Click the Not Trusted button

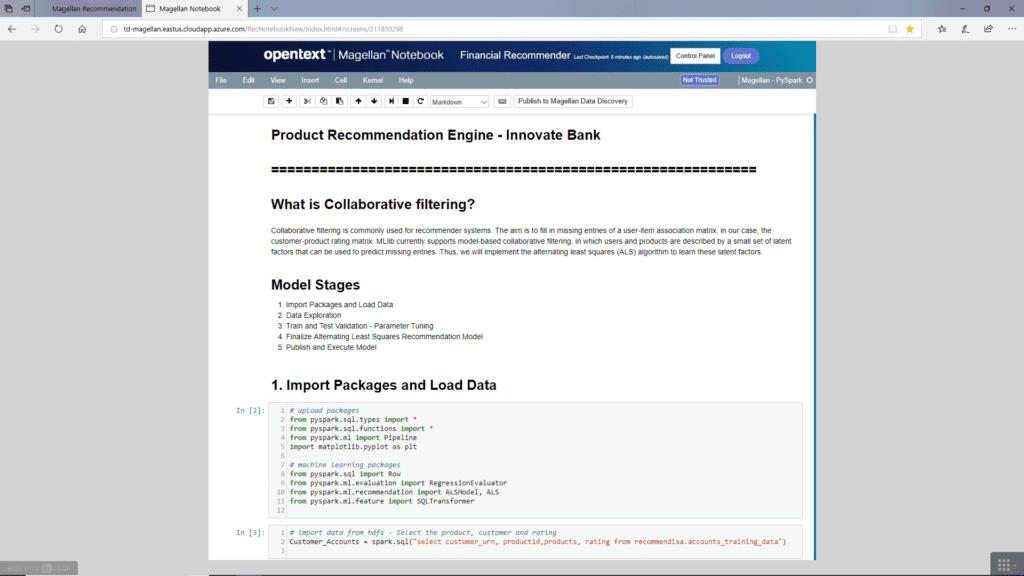699,80
